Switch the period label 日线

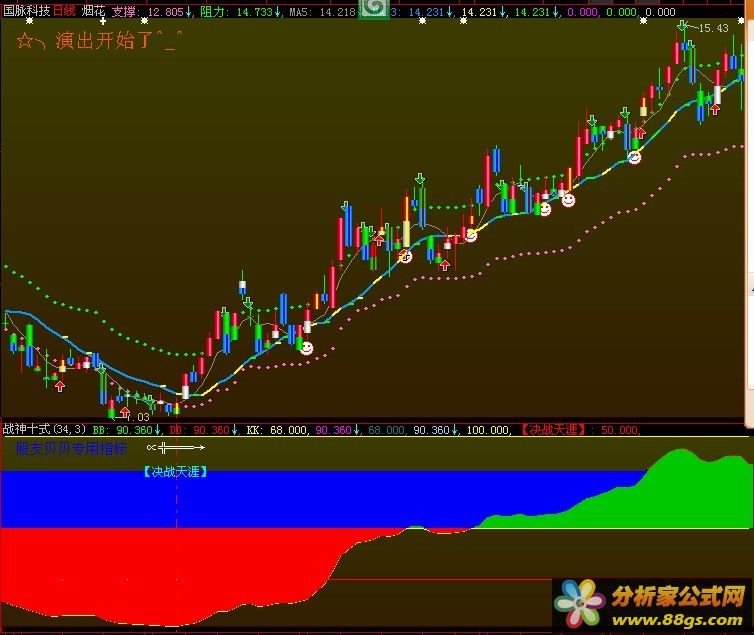click(x=64, y=11)
